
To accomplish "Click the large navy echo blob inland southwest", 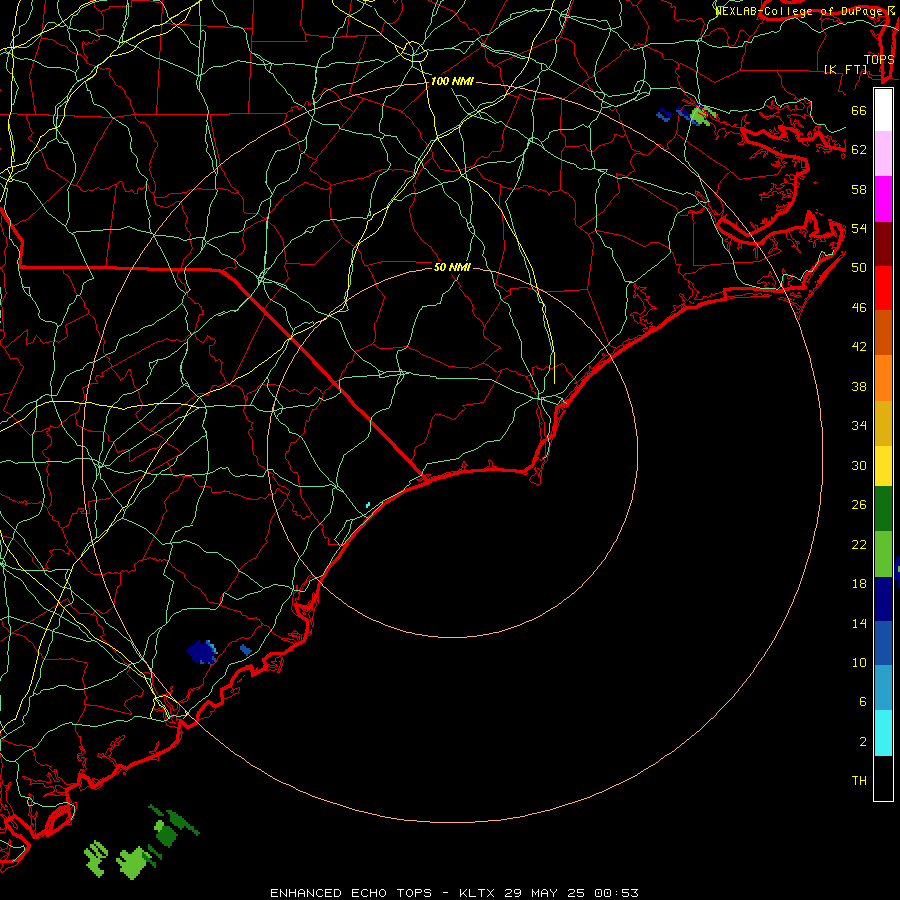I will click(x=201, y=652).
